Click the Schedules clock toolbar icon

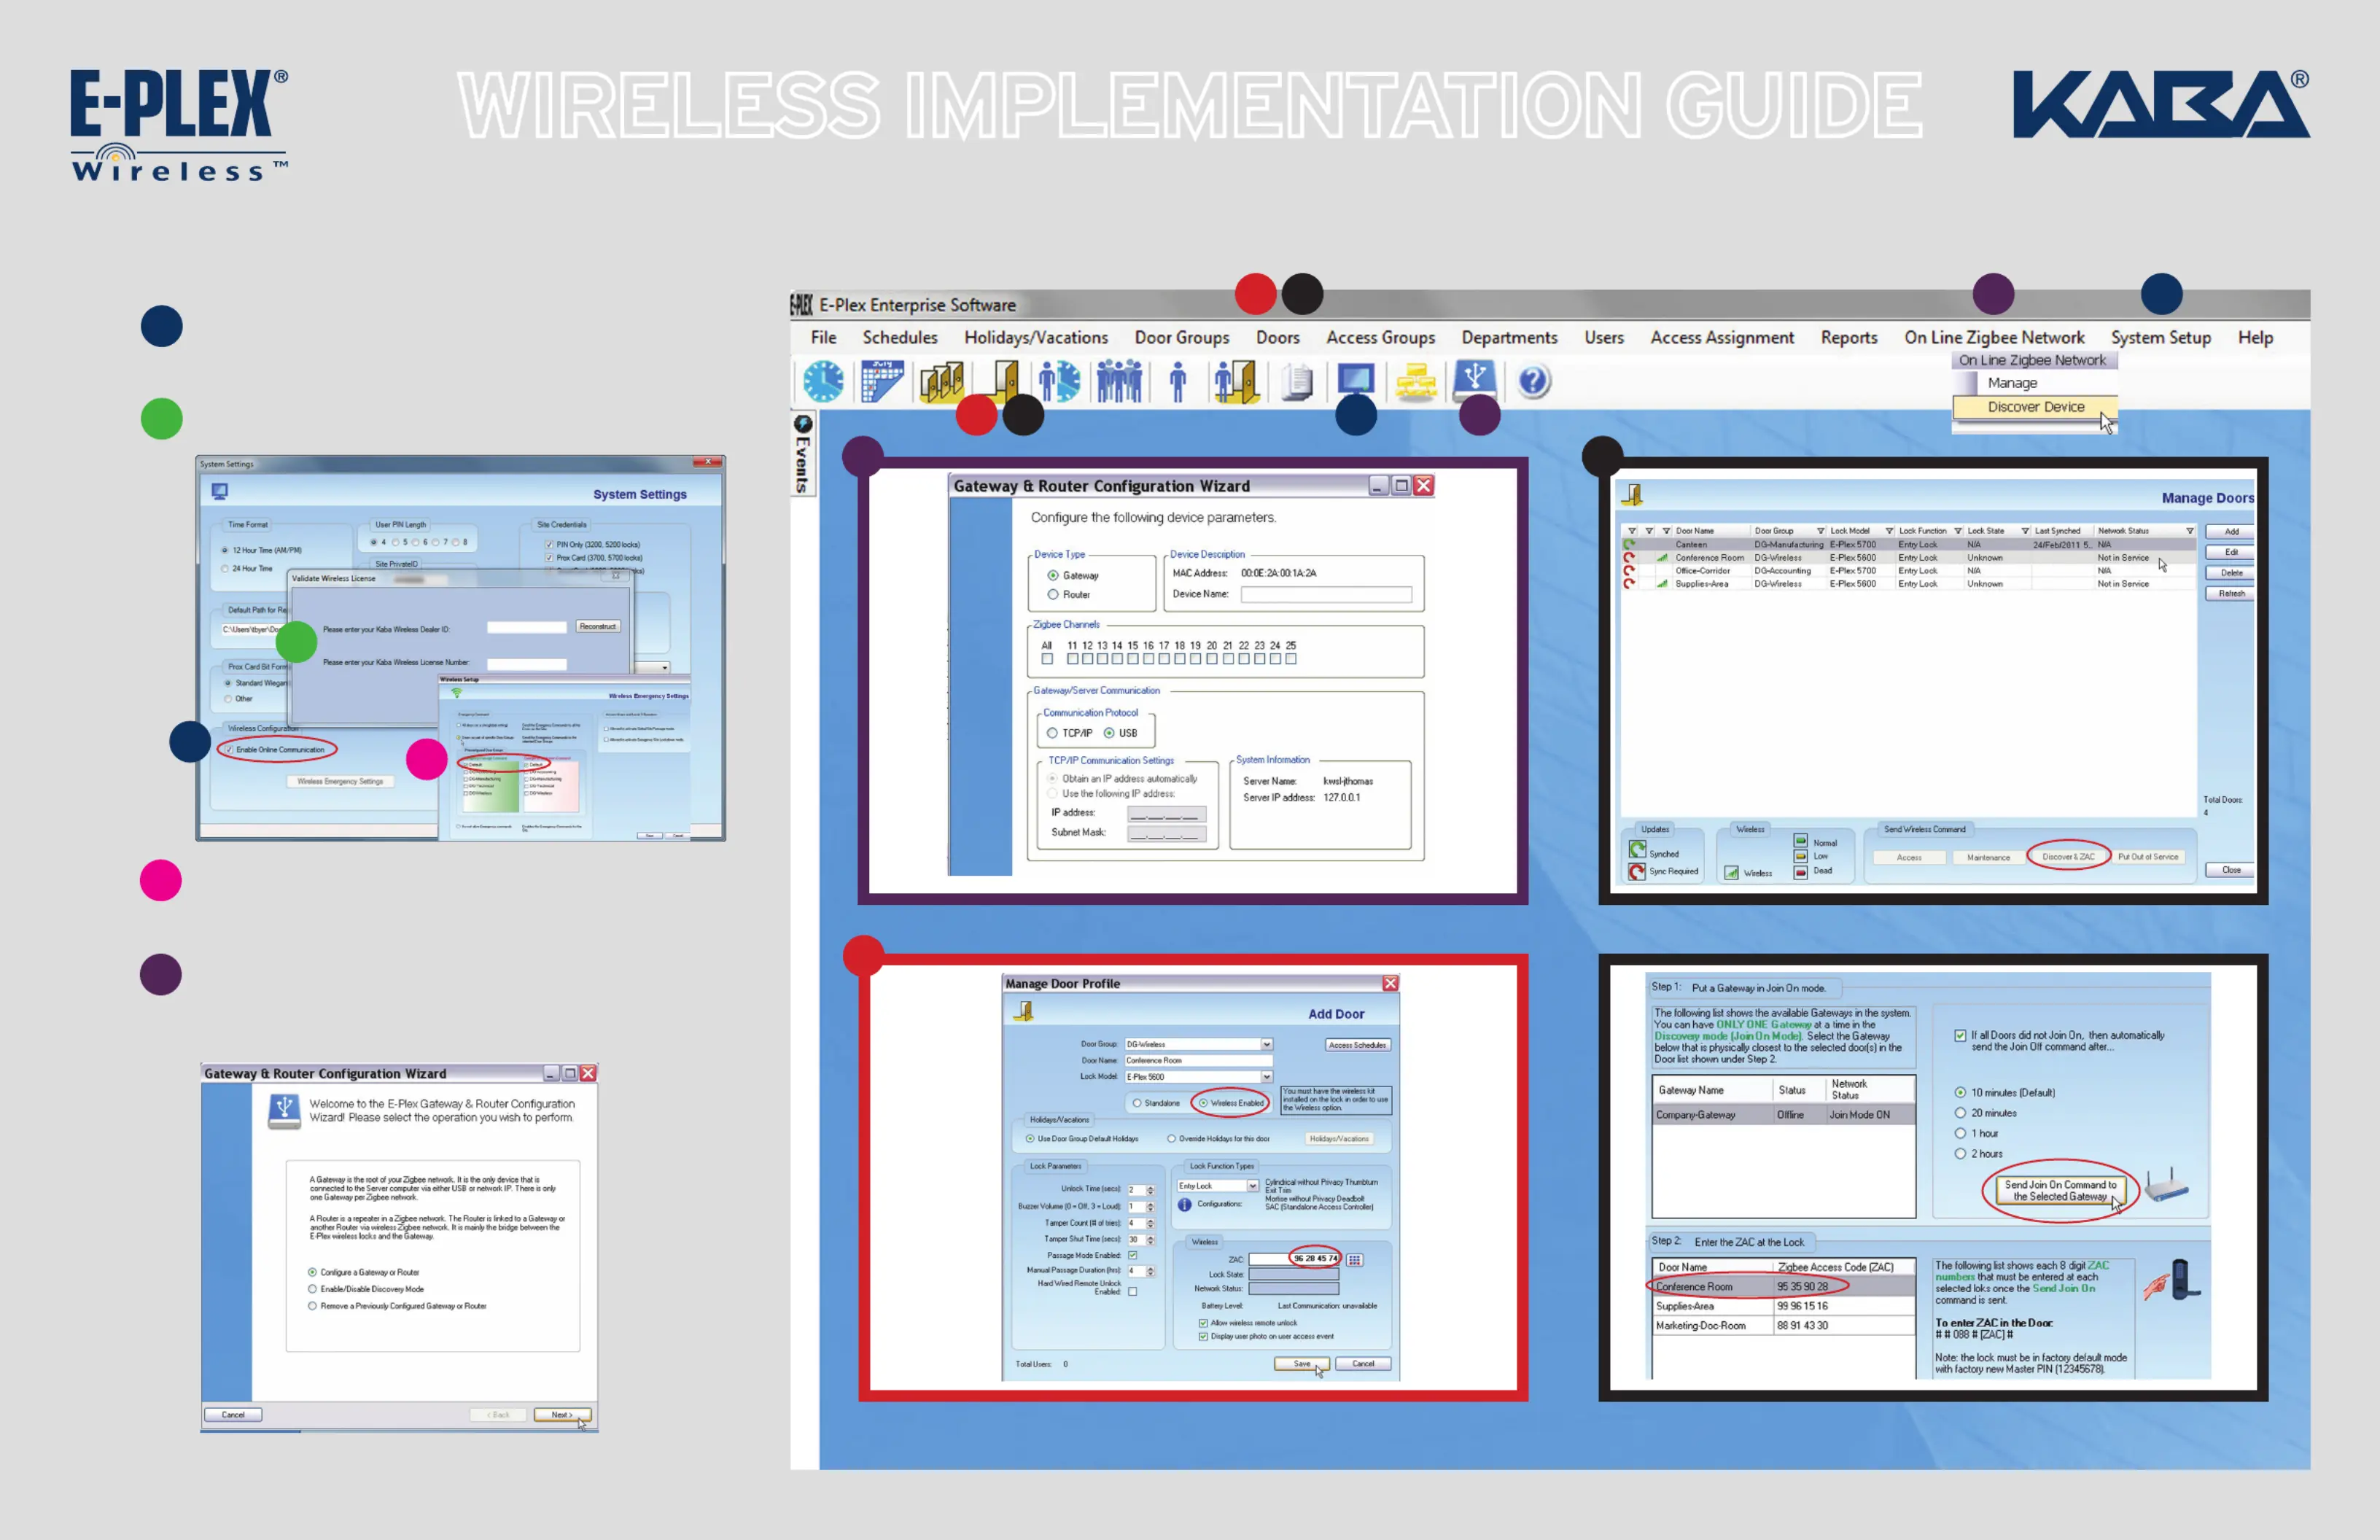823,382
